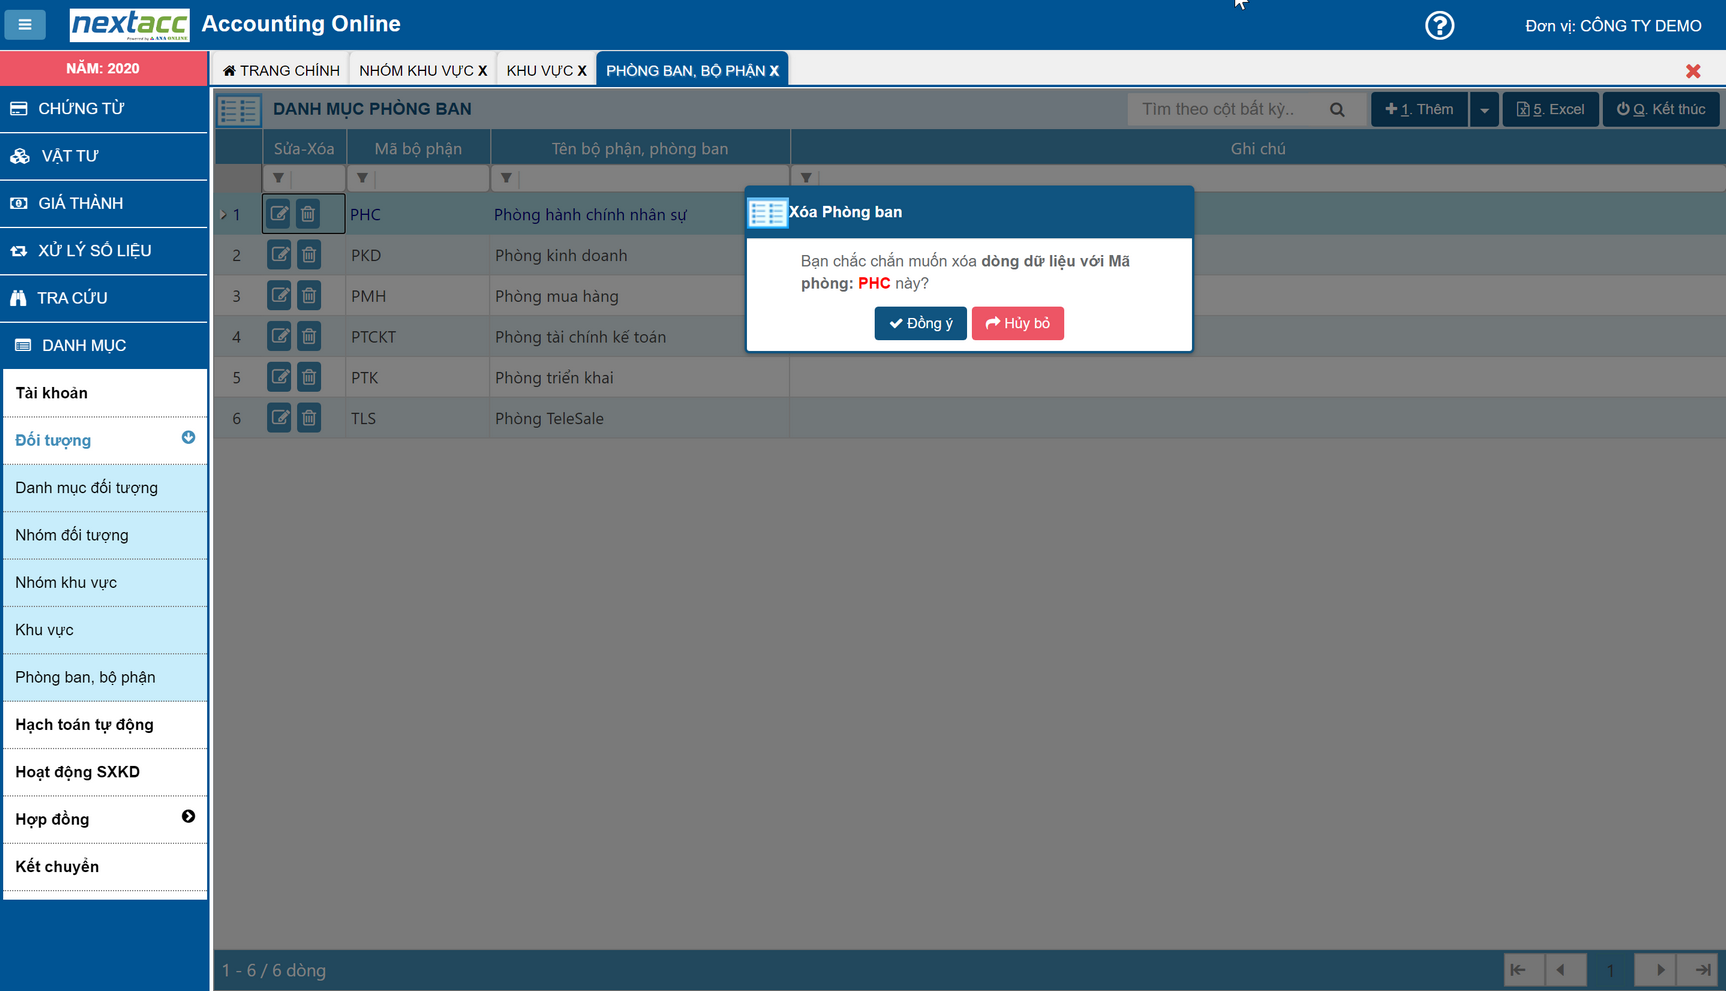Image resolution: width=1726 pixels, height=991 pixels.
Task: Close all tabs with red X icon
Action: [x=1692, y=71]
